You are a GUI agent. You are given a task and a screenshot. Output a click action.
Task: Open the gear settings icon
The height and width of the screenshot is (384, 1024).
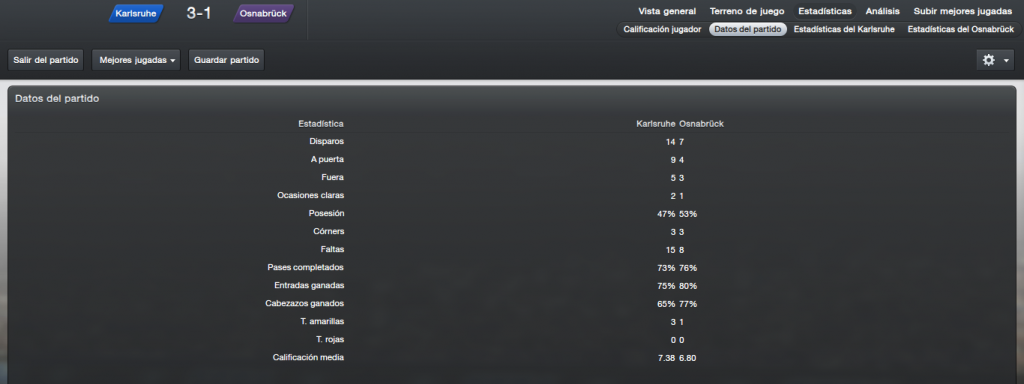pos(989,60)
